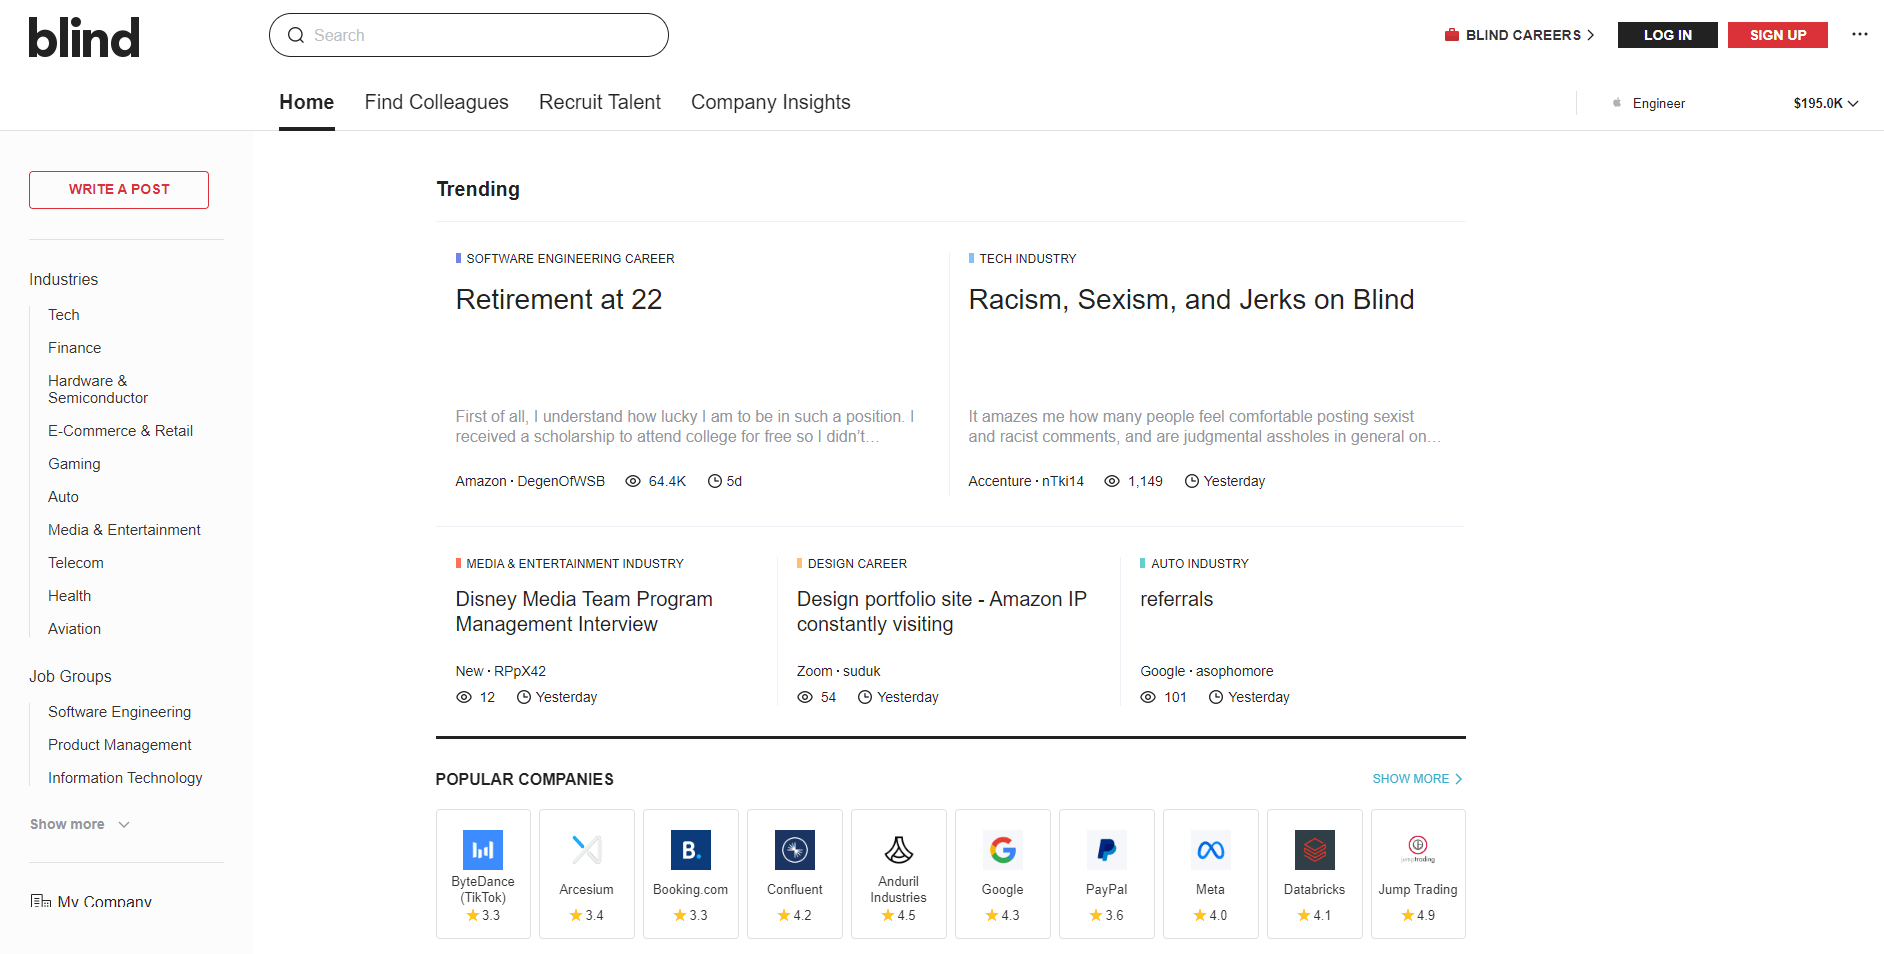Select E-Commerce & Retail industry
The image size is (1884, 954).
121,431
